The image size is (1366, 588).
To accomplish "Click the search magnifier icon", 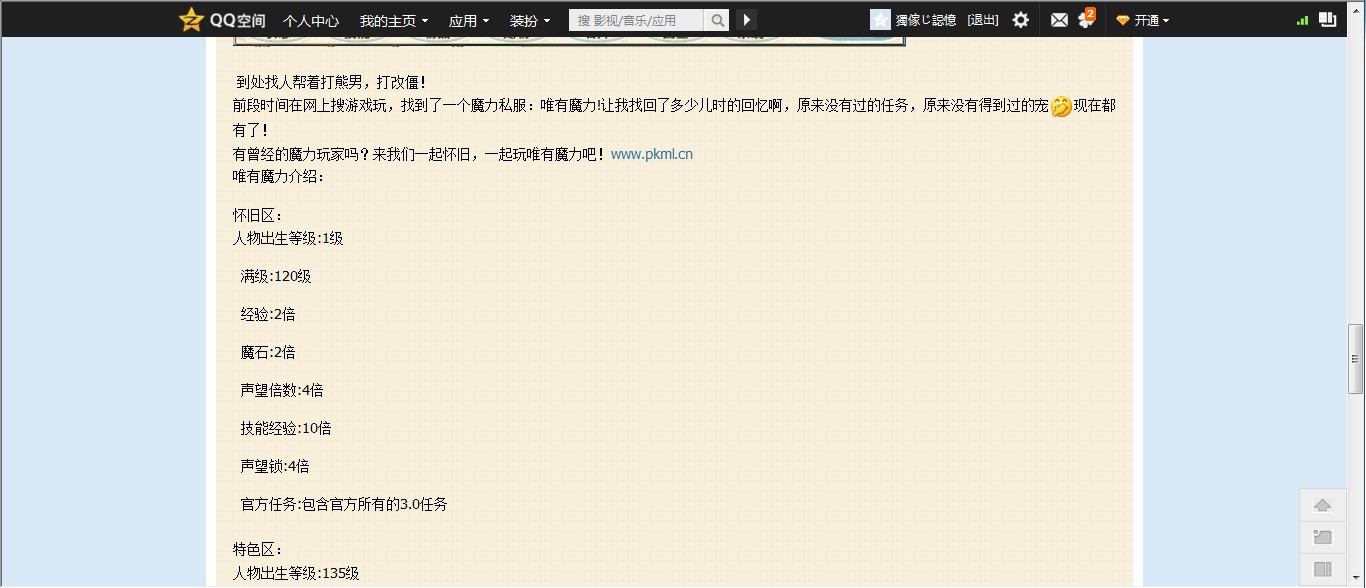I will [x=717, y=20].
